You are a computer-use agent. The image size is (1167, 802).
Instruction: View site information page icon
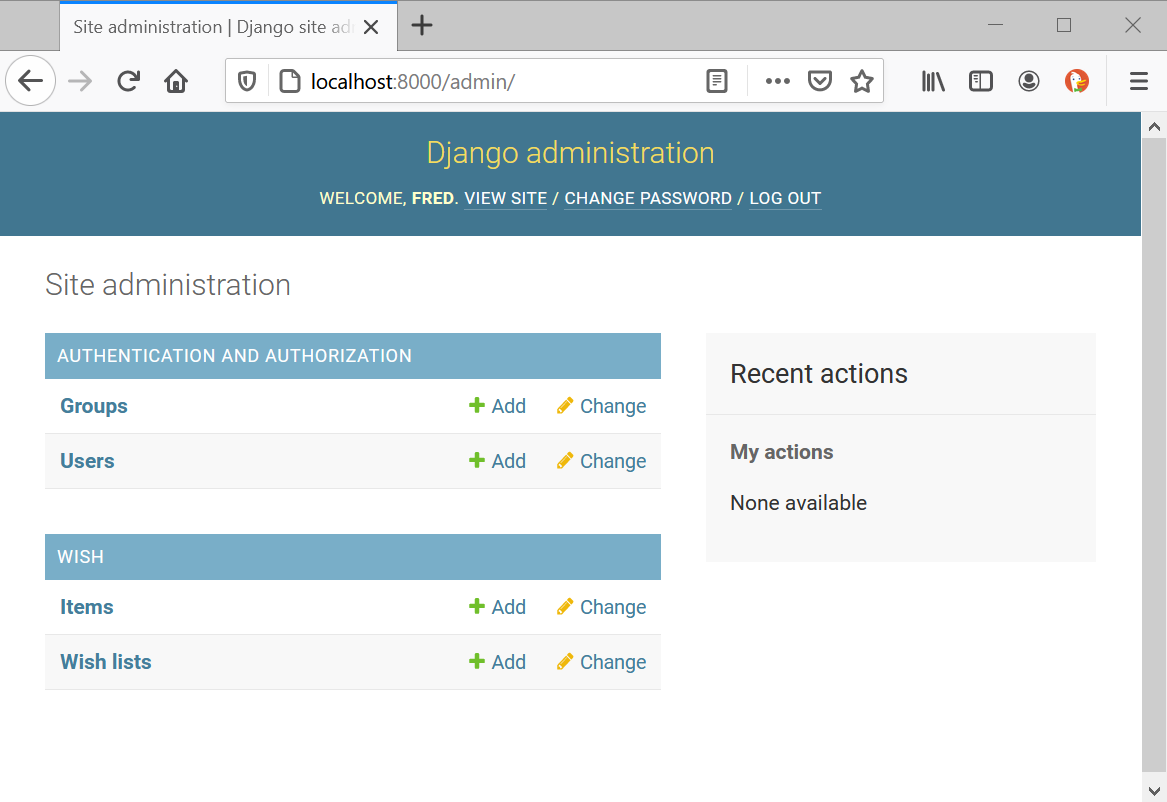pos(290,81)
